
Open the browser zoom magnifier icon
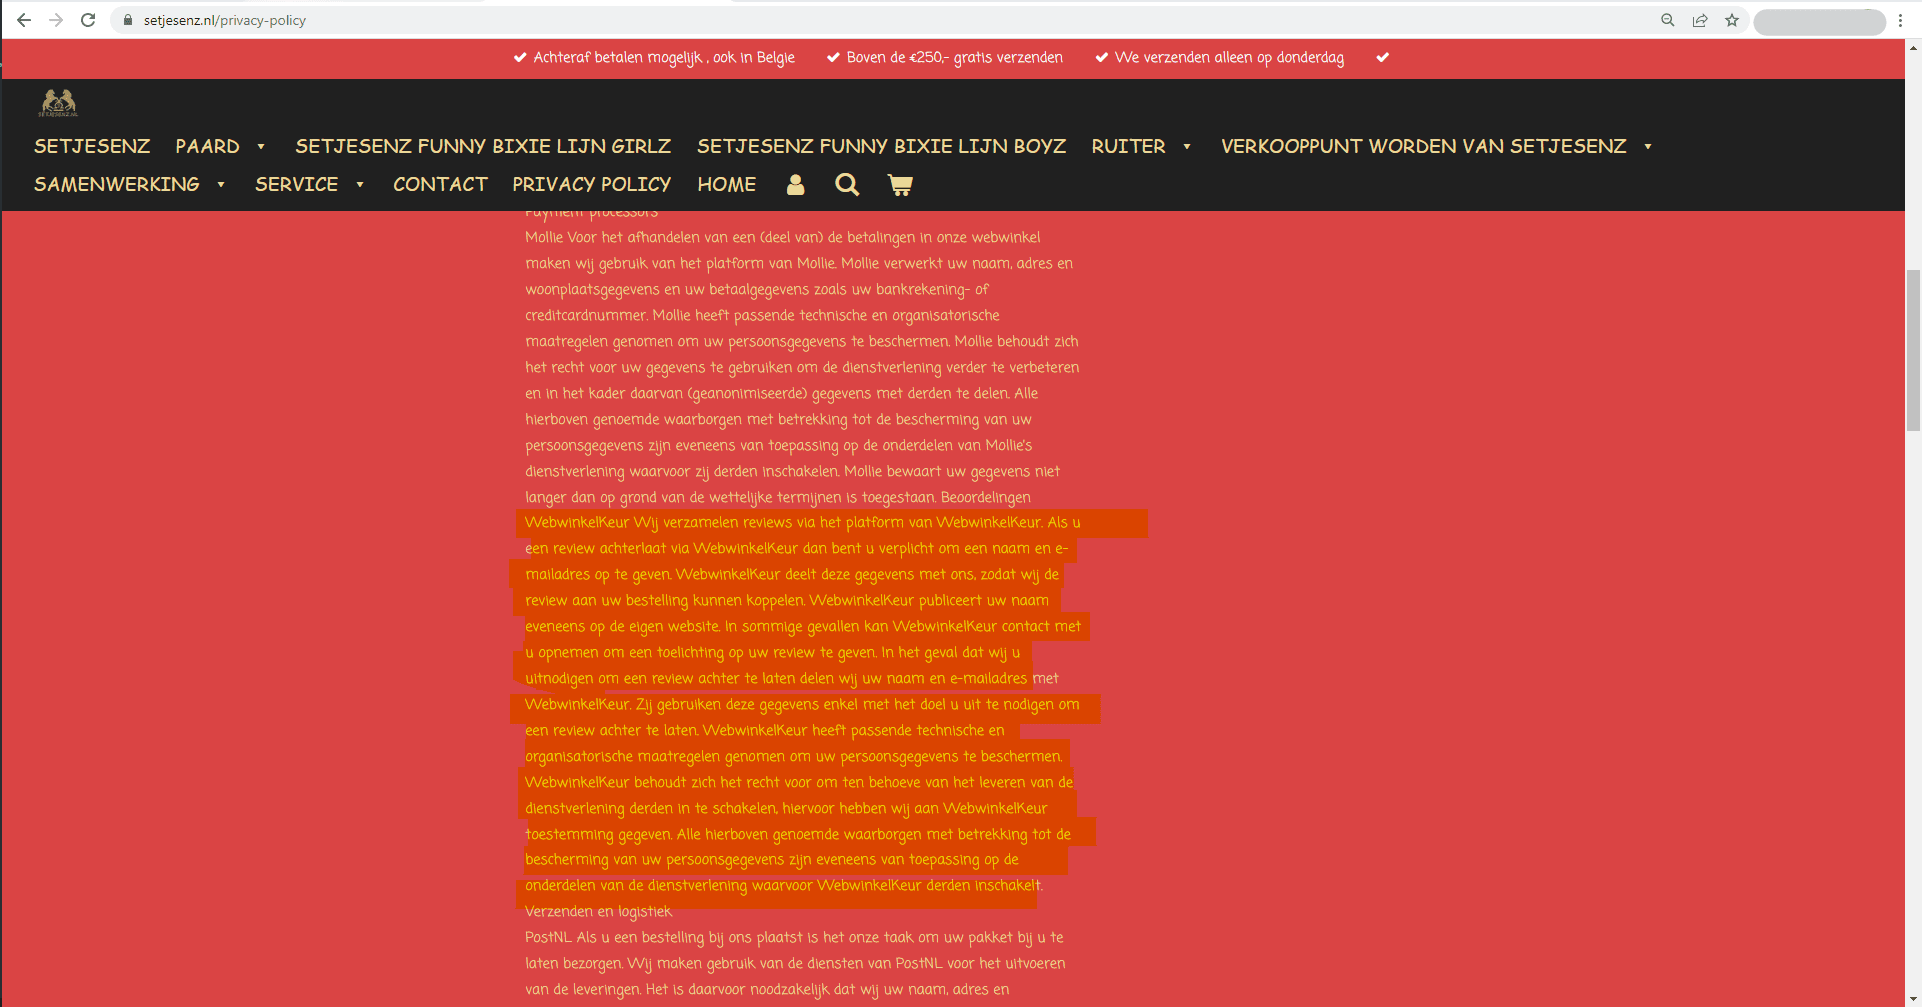[1667, 20]
